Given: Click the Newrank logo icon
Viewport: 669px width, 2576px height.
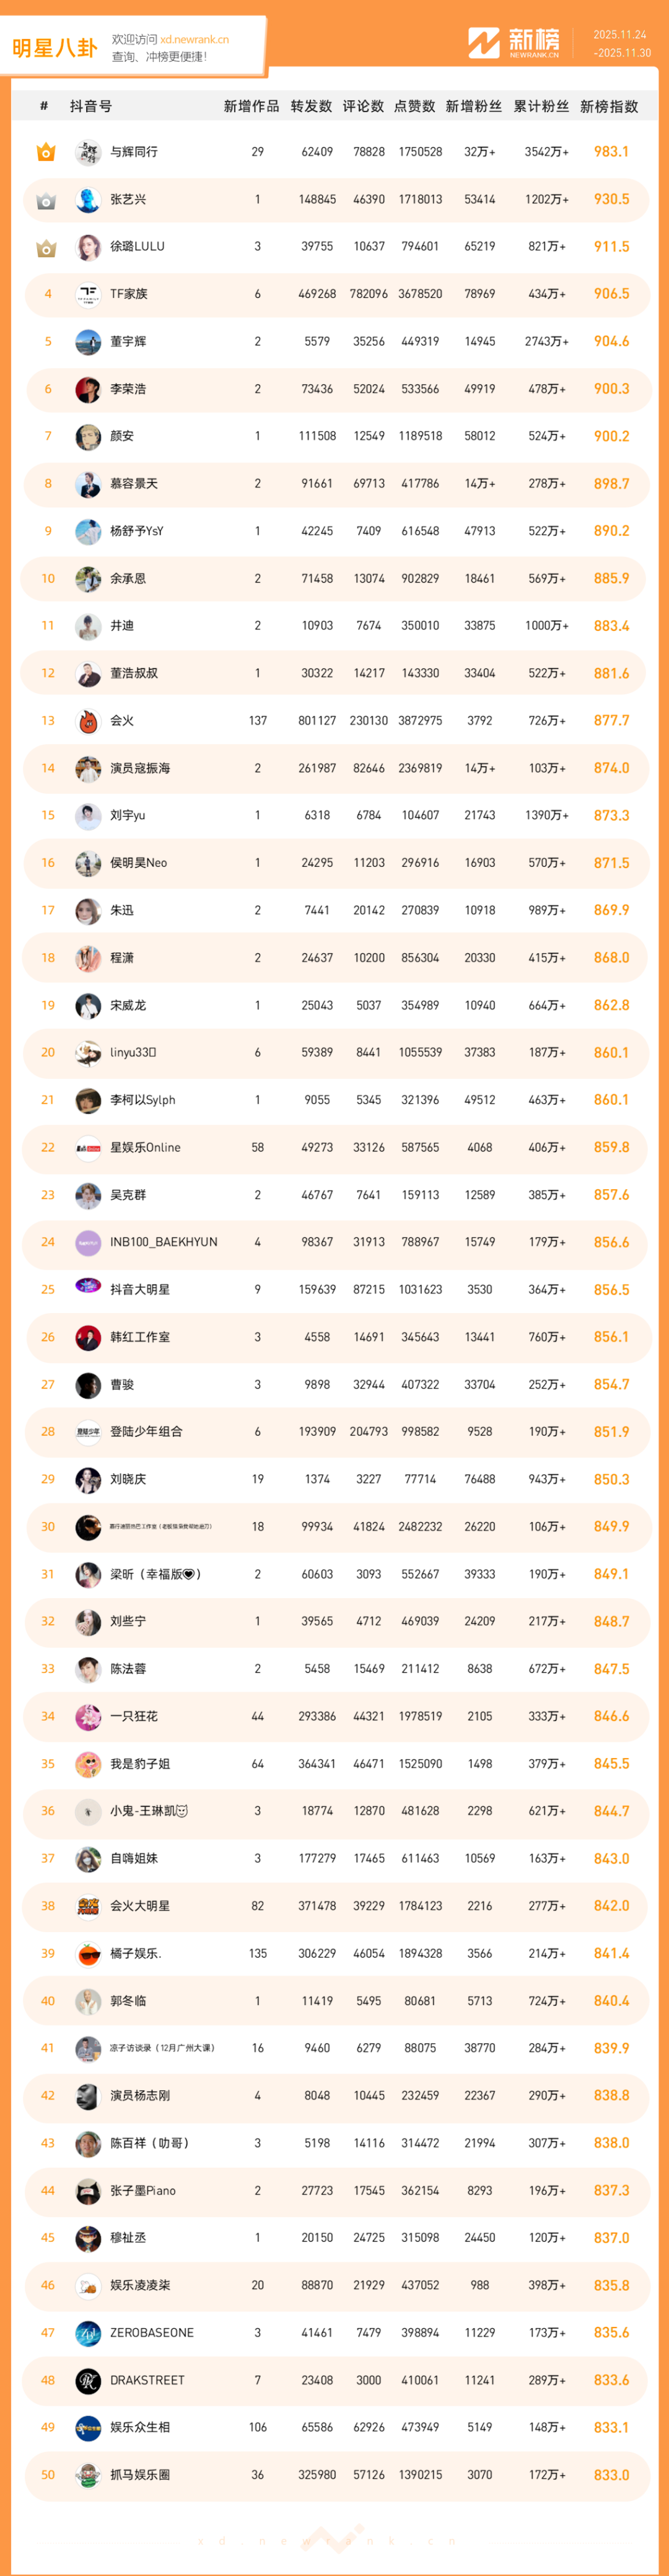Looking at the screenshot, I should [x=484, y=43].
